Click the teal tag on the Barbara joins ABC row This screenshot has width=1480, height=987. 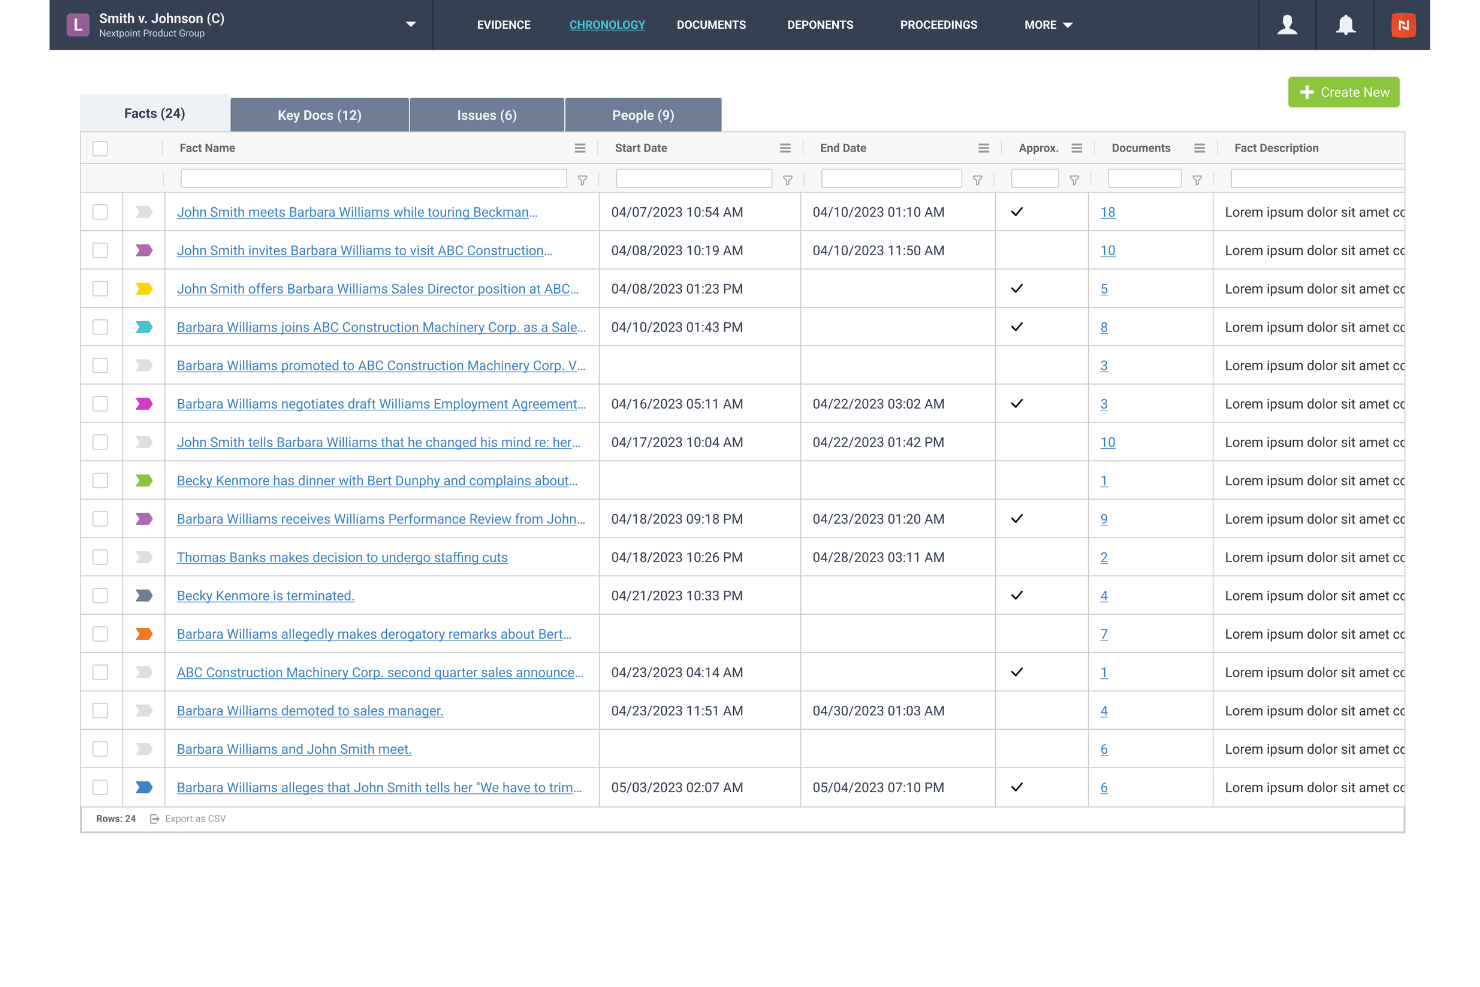coord(144,327)
